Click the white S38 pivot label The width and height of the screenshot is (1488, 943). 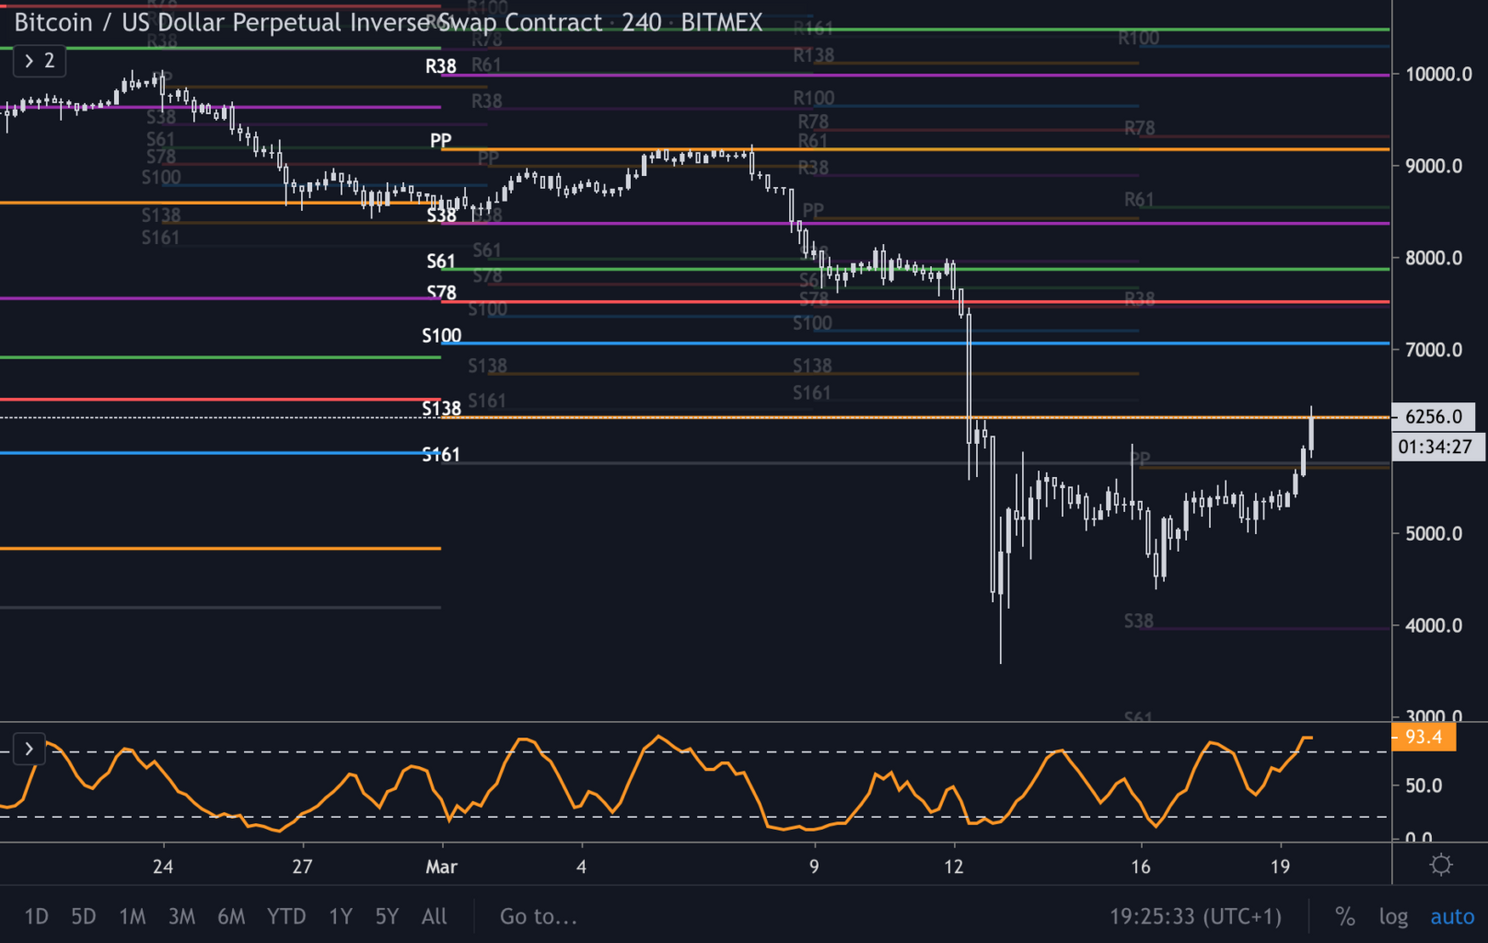click(x=441, y=215)
